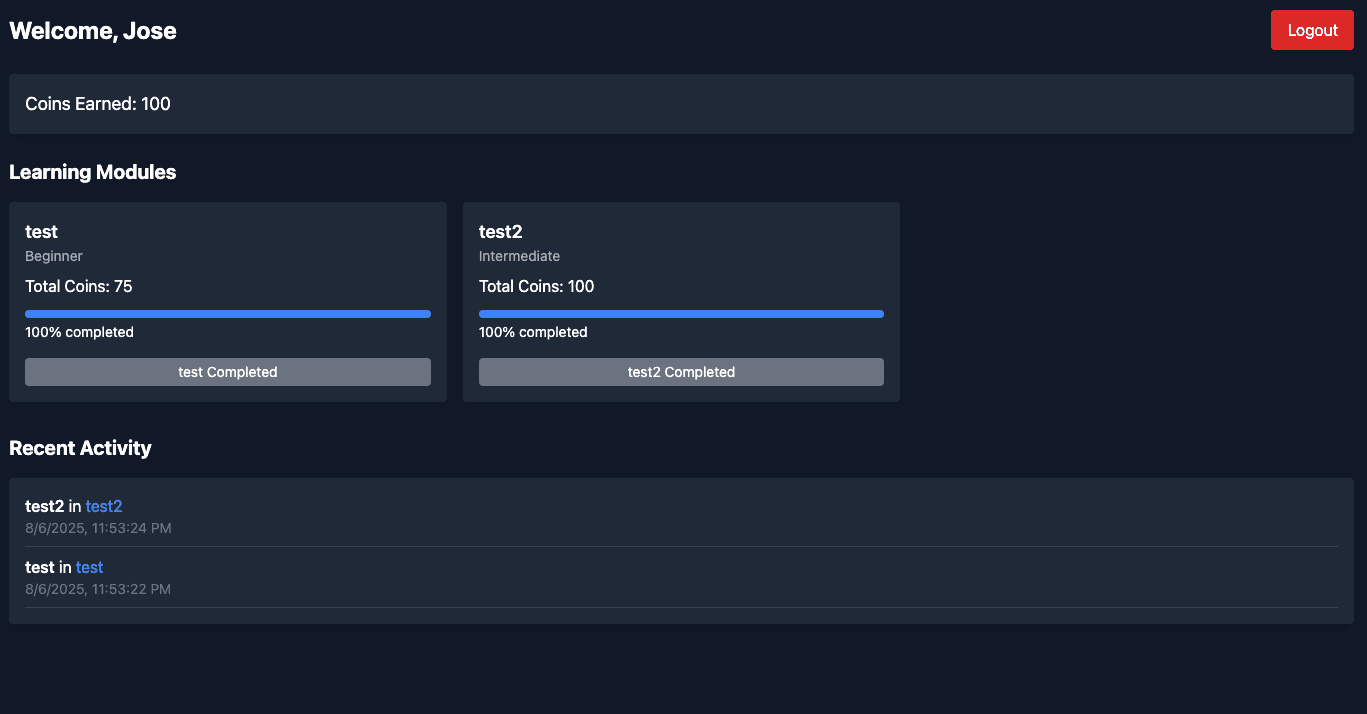
Task: Select the Intermediate difficulty label on test2
Action: pos(519,256)
